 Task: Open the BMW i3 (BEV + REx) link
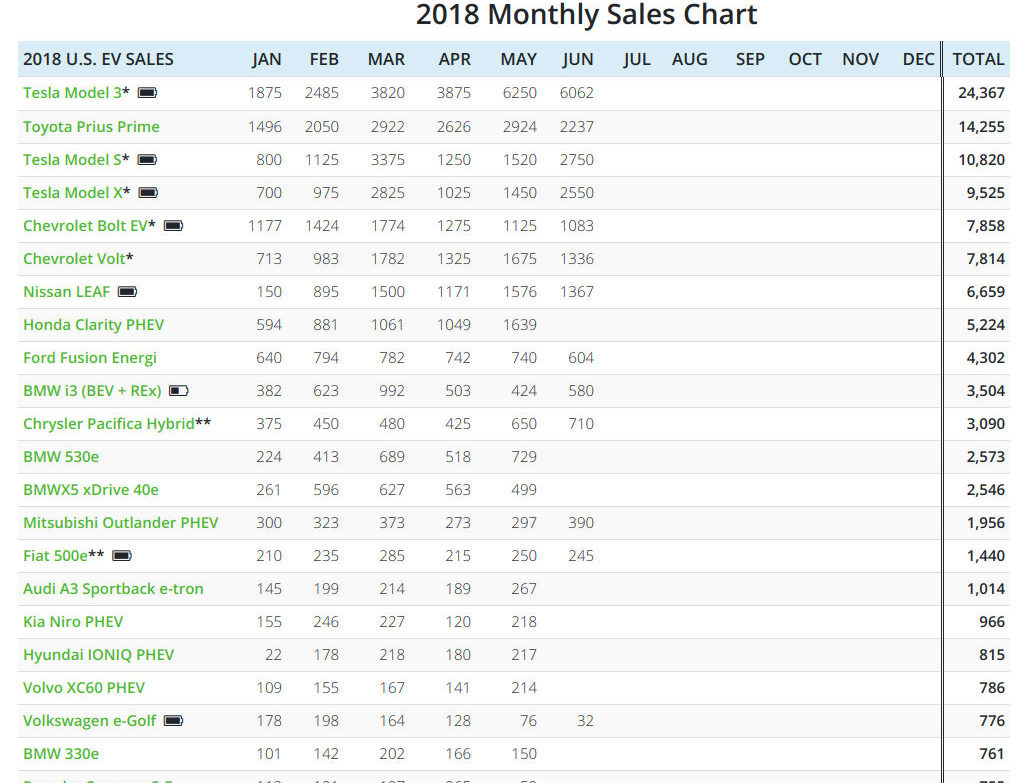pos(92,391)
